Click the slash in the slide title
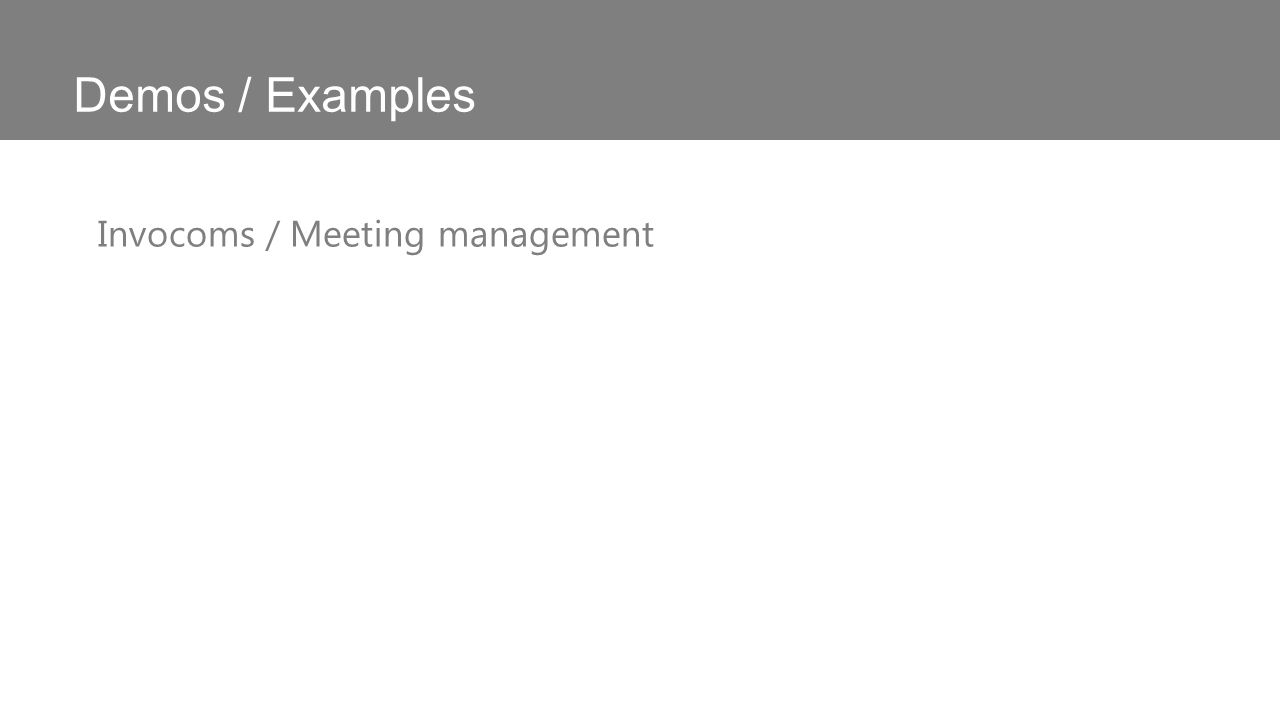This screenshot has width=1280, height=720. (x=245, y=96)
